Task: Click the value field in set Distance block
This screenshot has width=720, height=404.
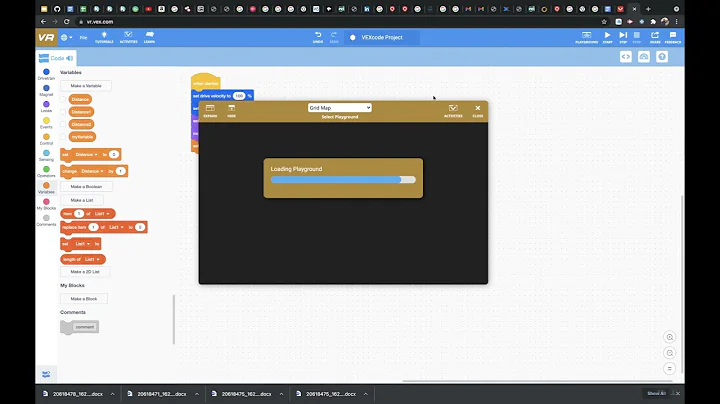Action: (x=113, y=155)
